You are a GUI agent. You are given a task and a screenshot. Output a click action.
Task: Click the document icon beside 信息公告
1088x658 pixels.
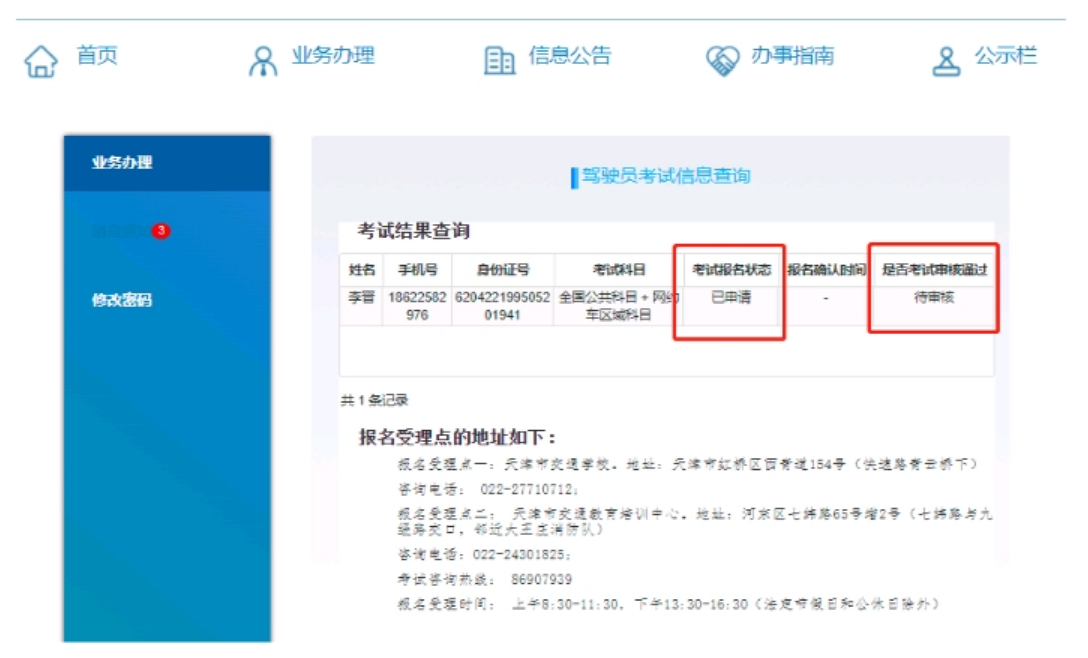pos(499,61)
